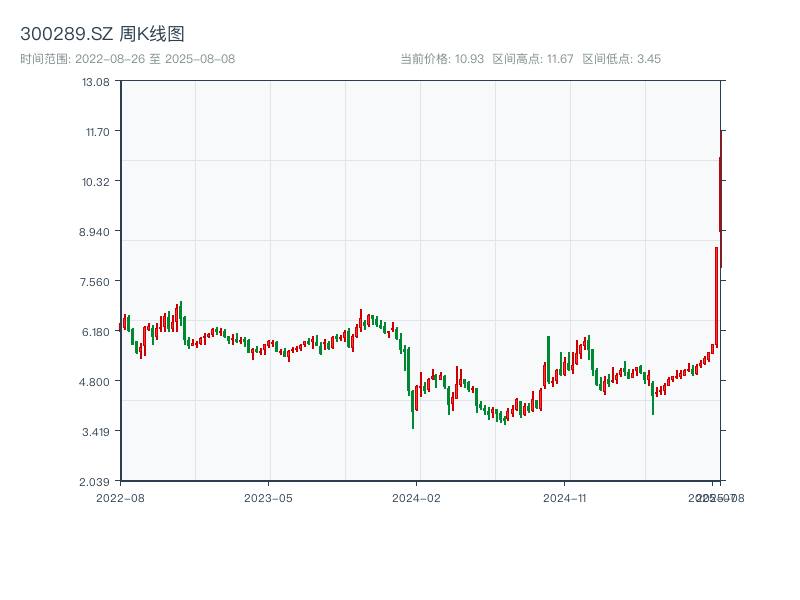The width and height of the screenshot is (800, 600).
Task: Click the 11.70 y-axis tick label
Action: pos(96,132)
